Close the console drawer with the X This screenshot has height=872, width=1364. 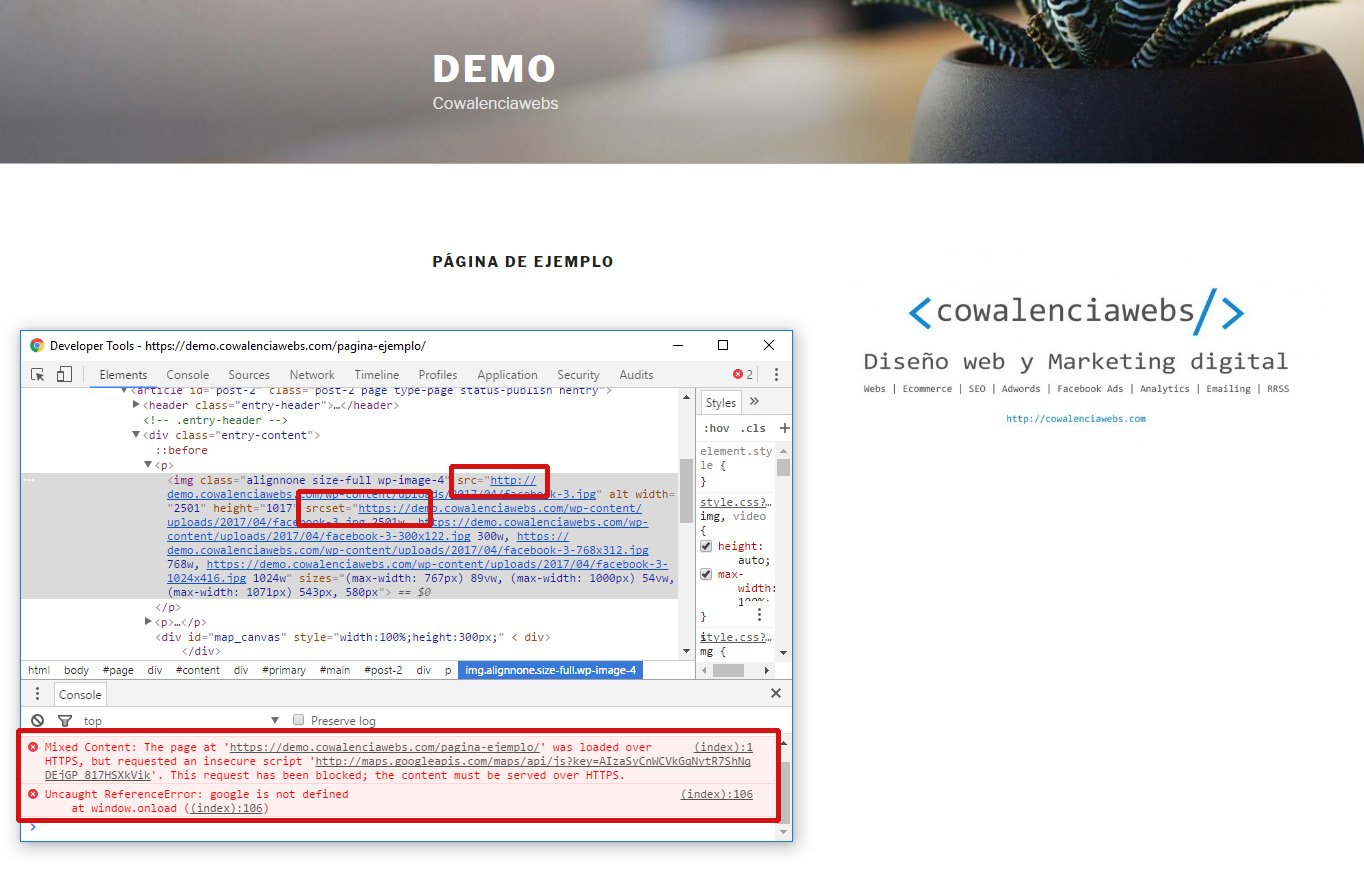pos(776,693)
